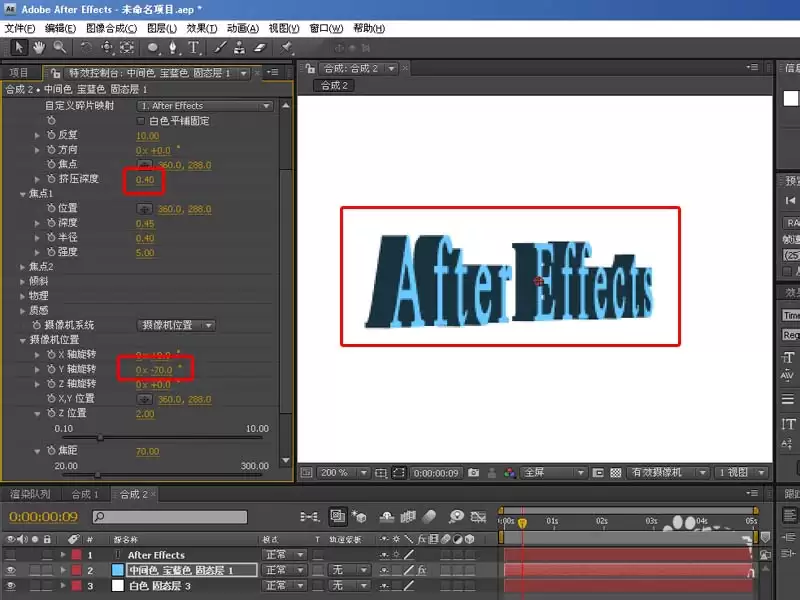This screenshot has height=600, width=800.
Task: Toggle visibility of 白色 固态层 3 layer
Action: 10,586
